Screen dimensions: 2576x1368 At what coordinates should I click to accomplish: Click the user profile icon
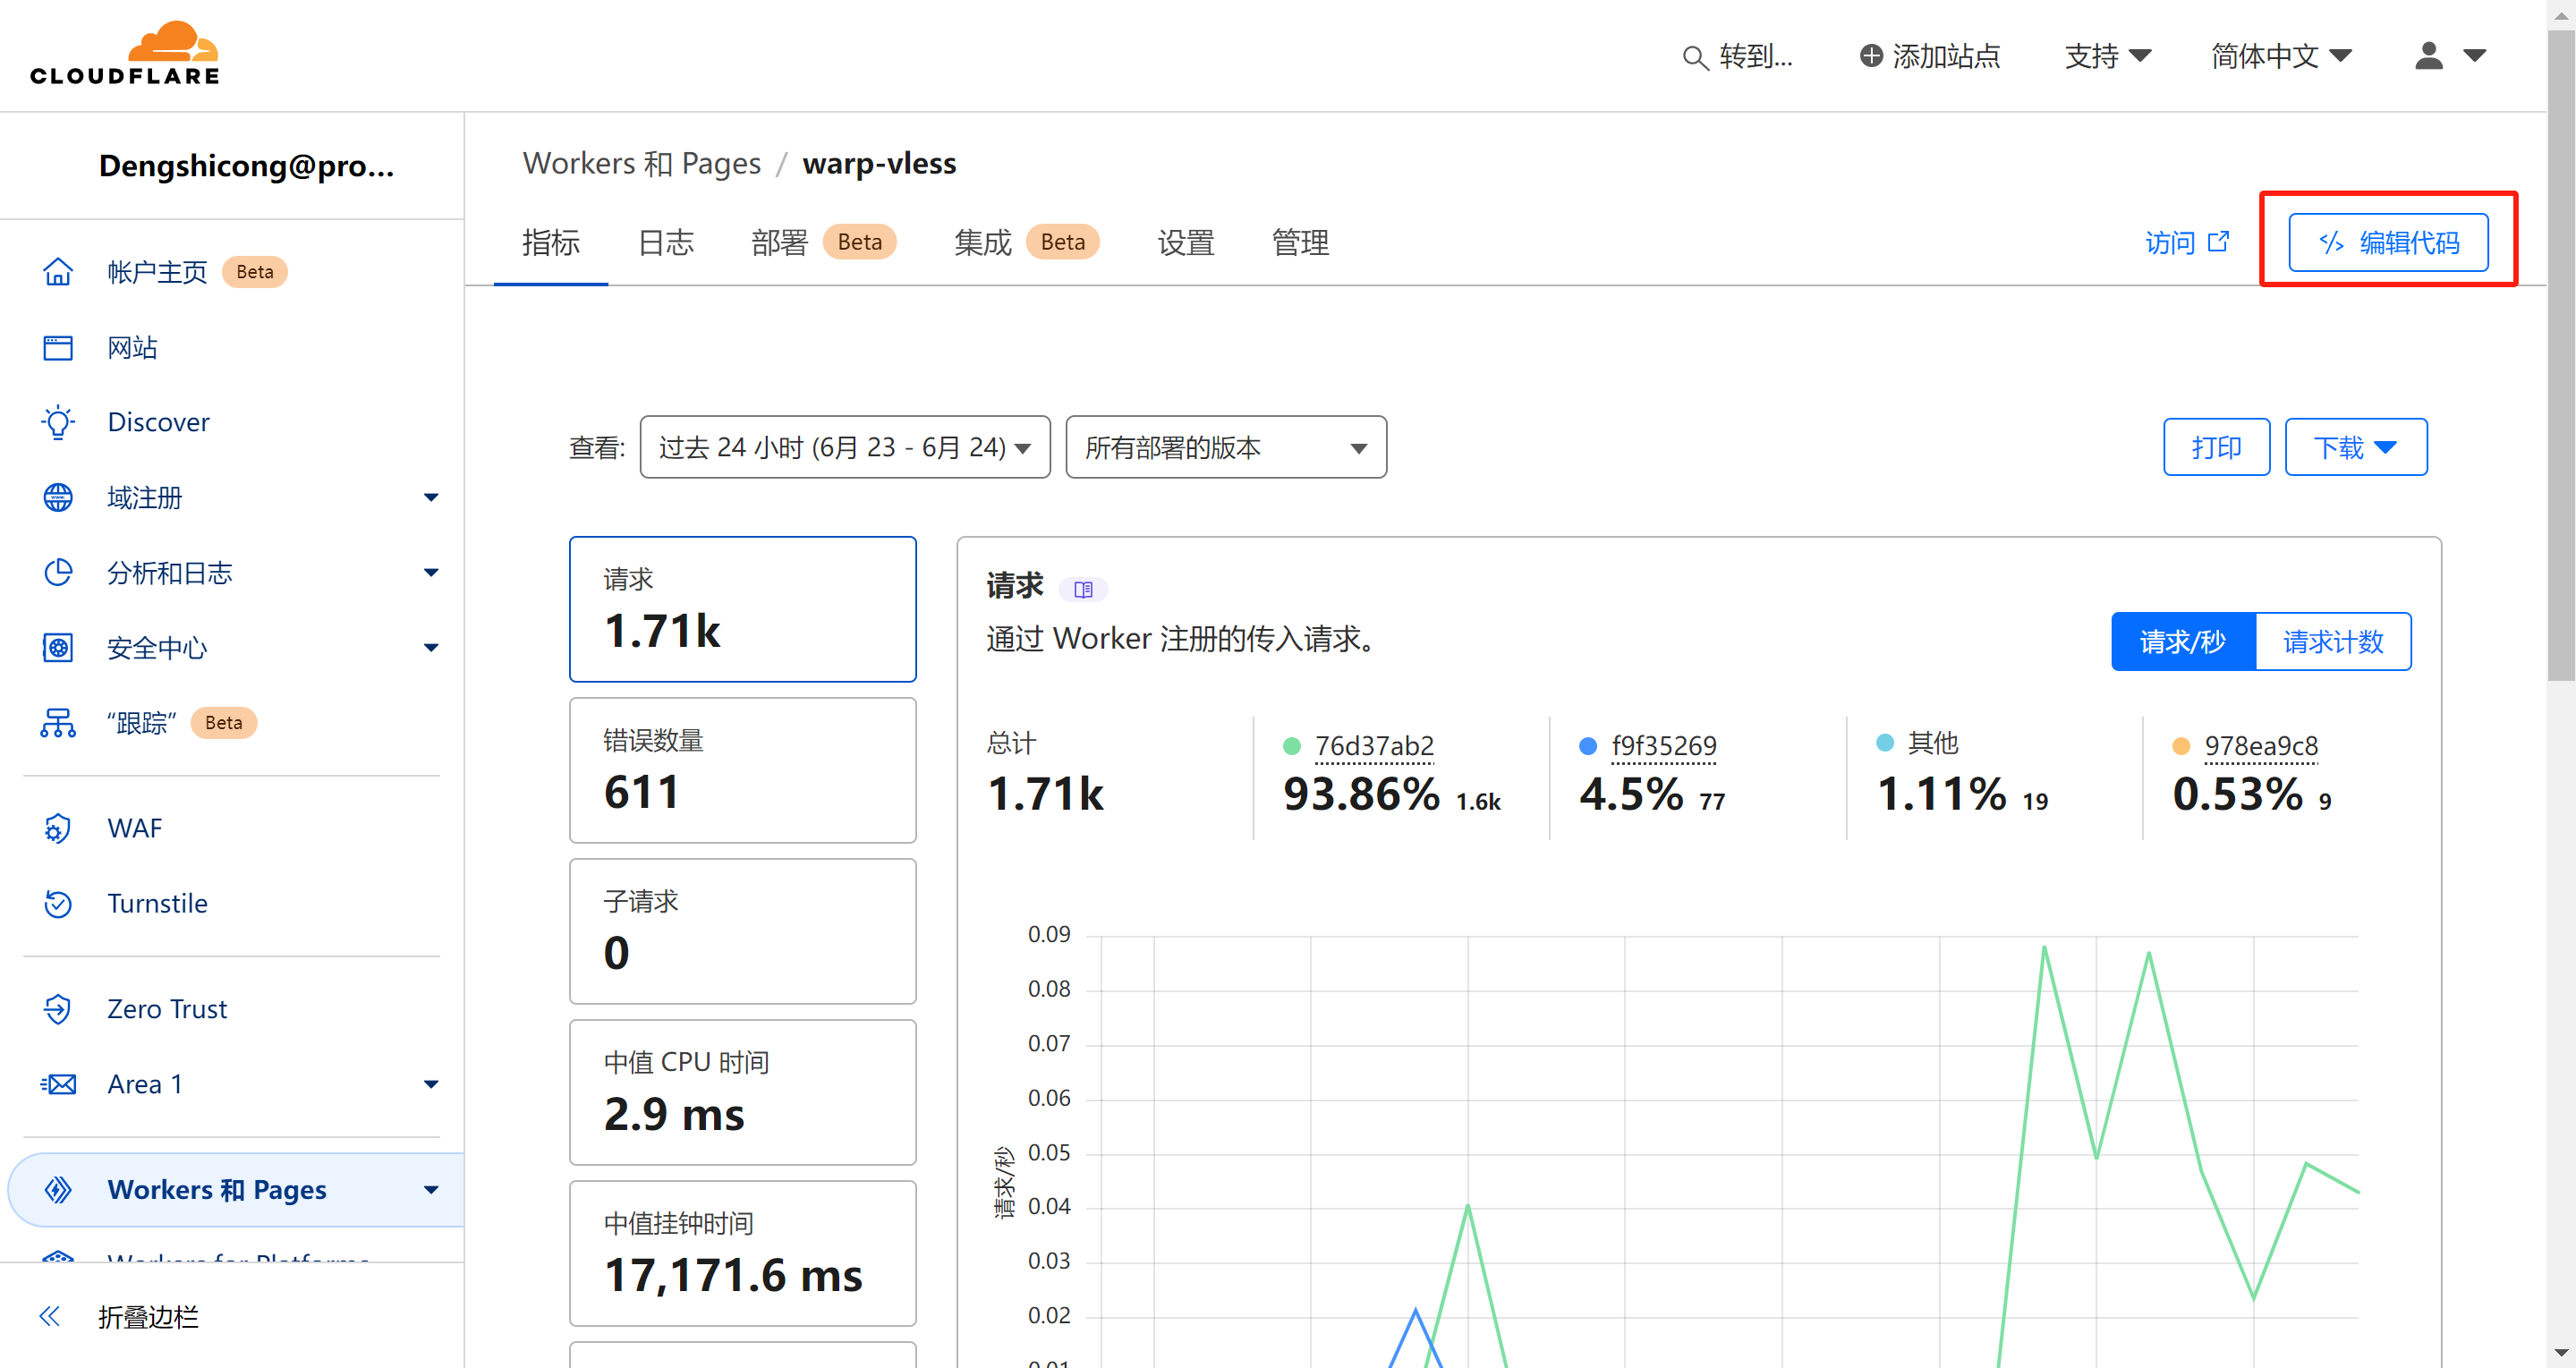[x=2428, y=56]
